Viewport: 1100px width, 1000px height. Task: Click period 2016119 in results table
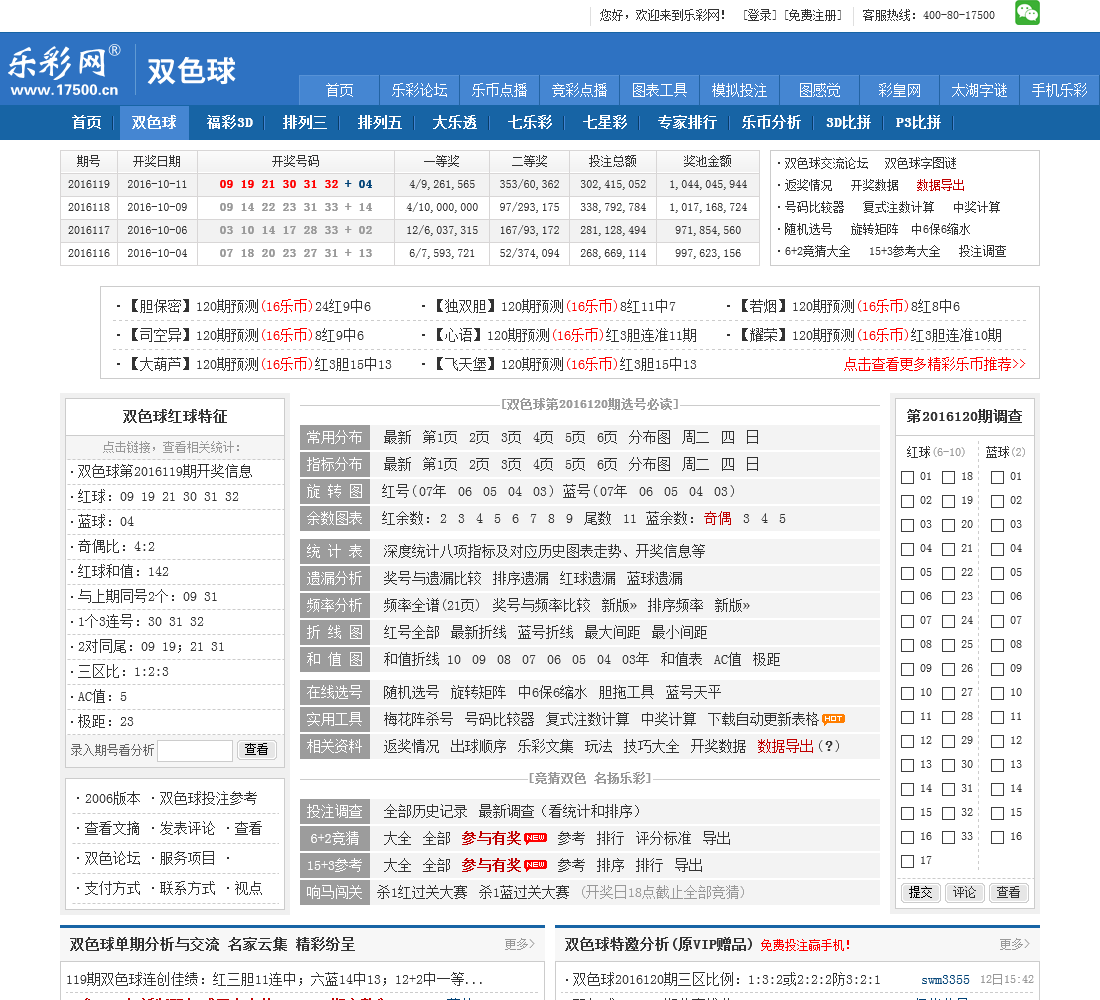[89, 185]
